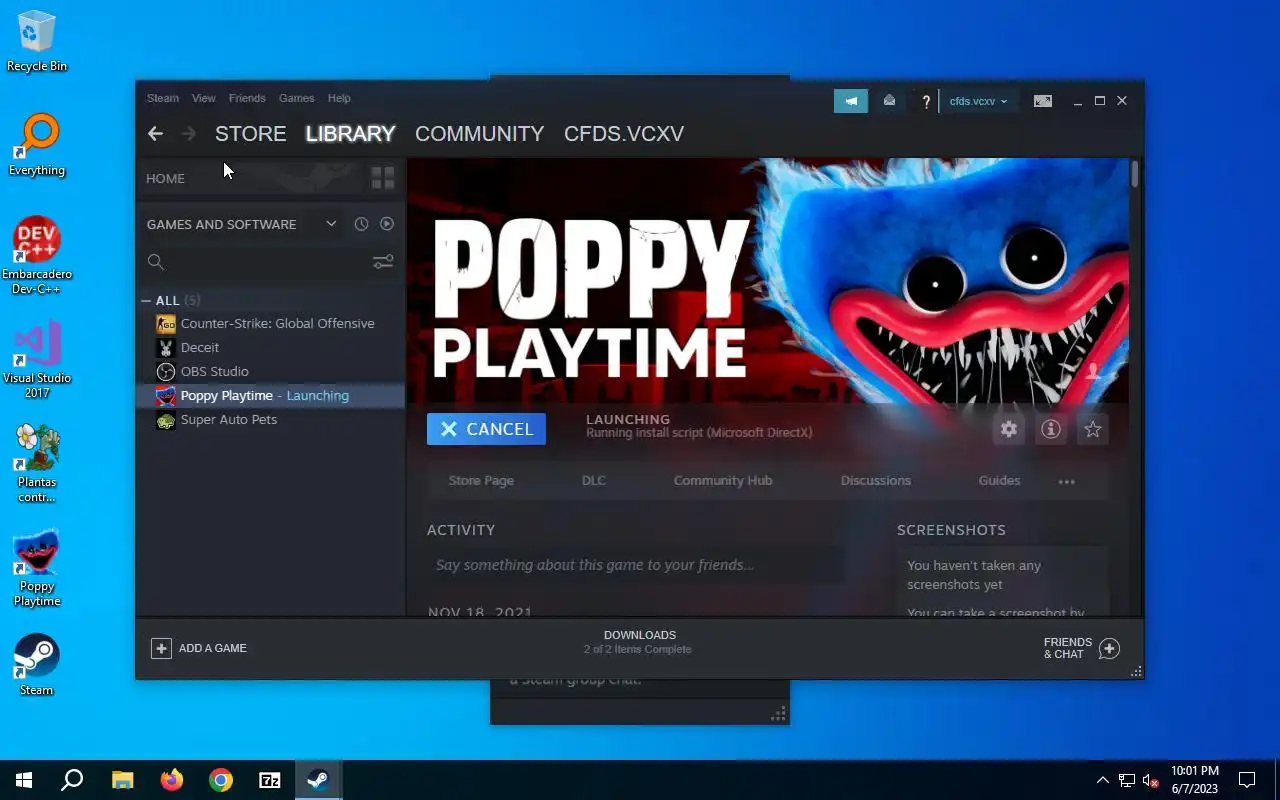Open File Explorer from taskbar
This screenshot has height=800, width=1280.
(122, 780)
